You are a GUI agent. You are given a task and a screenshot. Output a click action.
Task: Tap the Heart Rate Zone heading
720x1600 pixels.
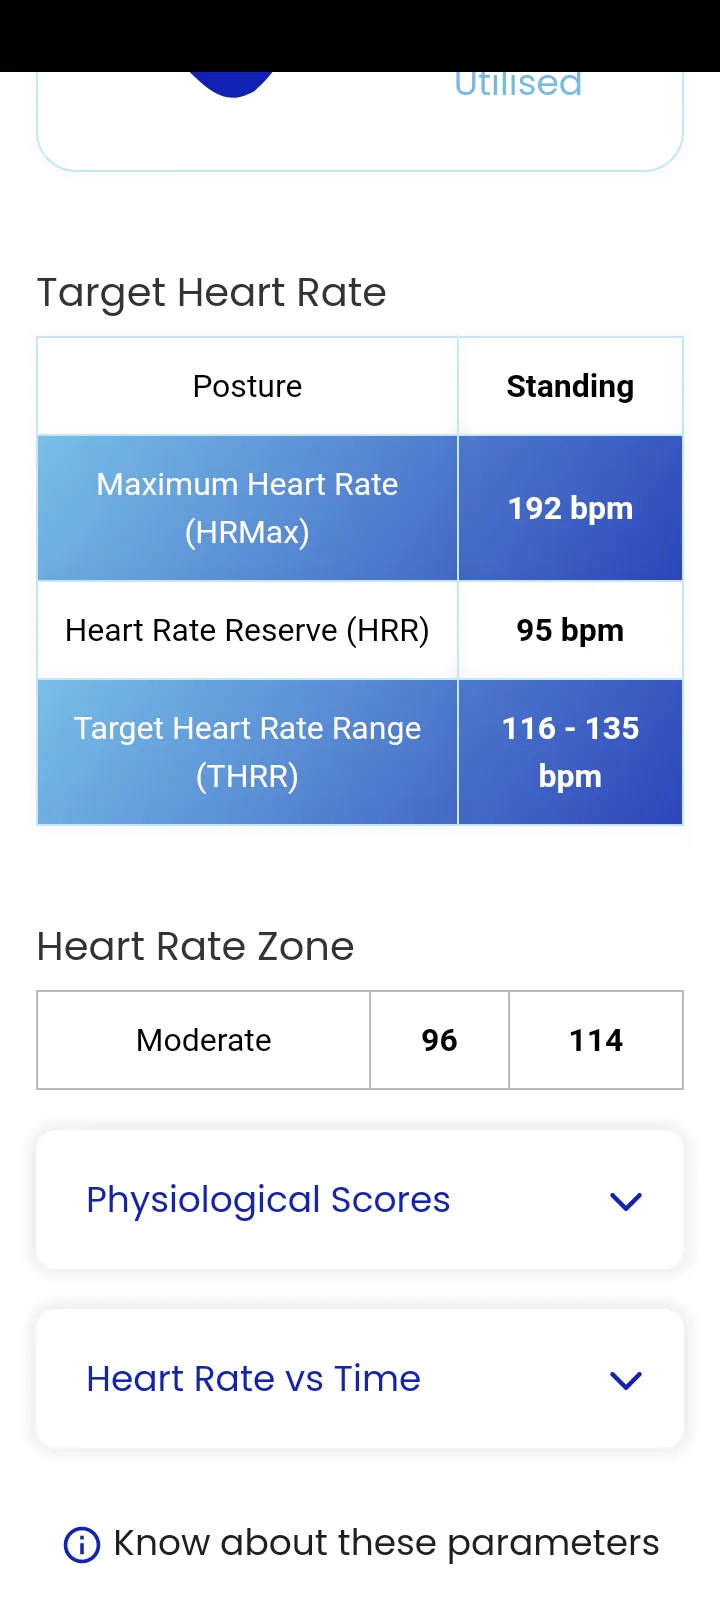pos(195,946)
